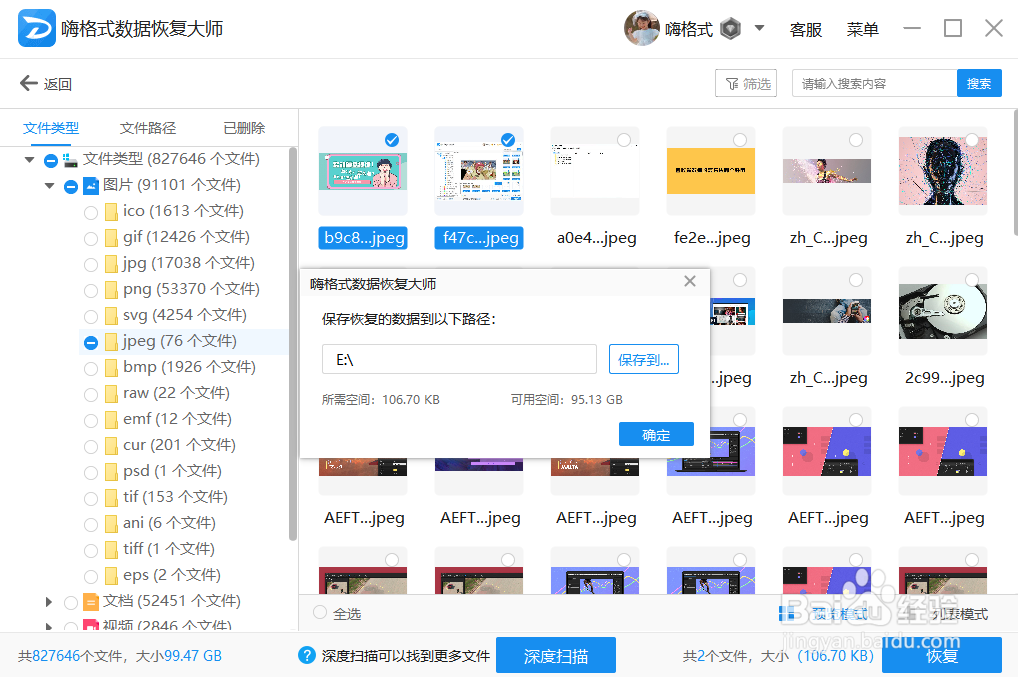Viewport: 1018px width, 677px height.
Task: Expand the 文档 folder node
Action: coord(48,601)
